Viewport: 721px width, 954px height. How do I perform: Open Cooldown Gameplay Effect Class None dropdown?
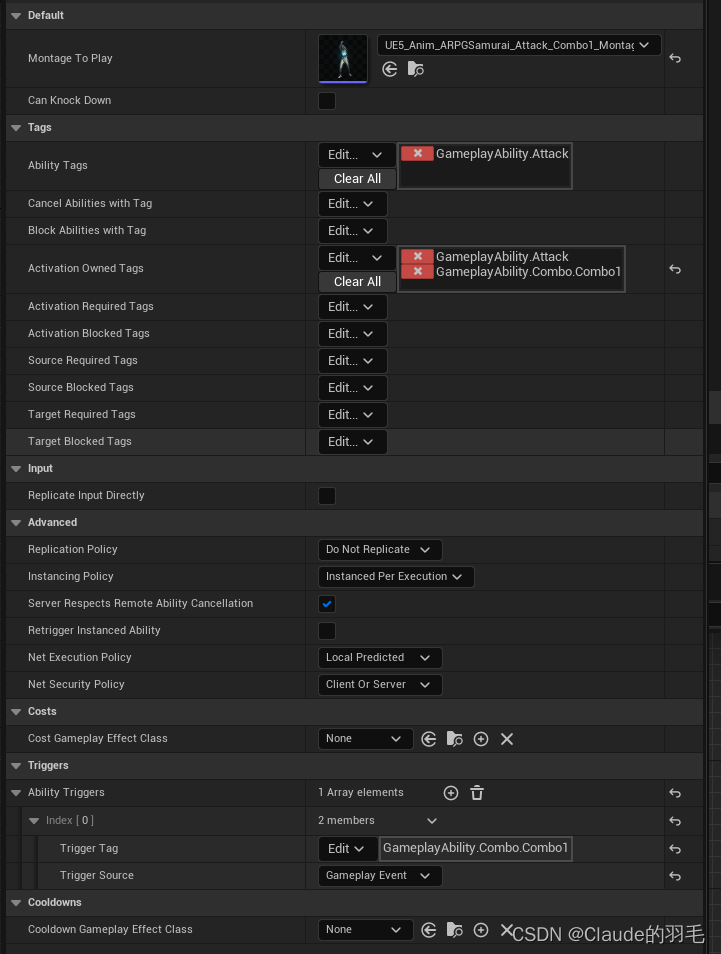[x=365, y=930]
